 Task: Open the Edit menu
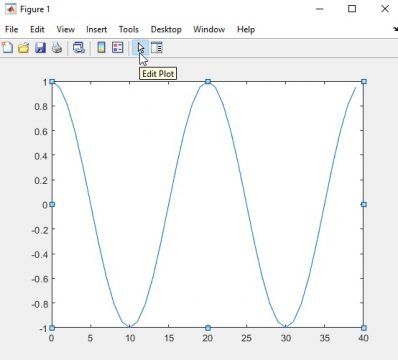[37, 30]
